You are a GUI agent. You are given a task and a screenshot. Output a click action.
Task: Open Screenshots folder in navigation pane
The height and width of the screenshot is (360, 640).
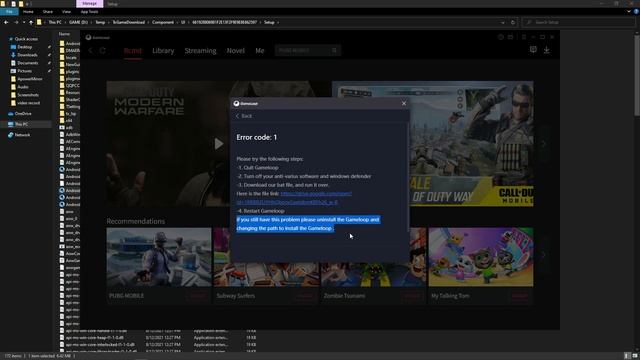click(28, 95)
